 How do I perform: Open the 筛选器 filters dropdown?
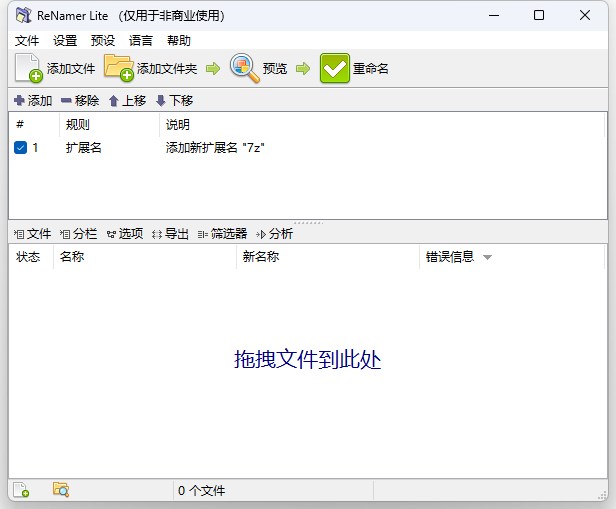pyautogui.click(x=222, y=234)
